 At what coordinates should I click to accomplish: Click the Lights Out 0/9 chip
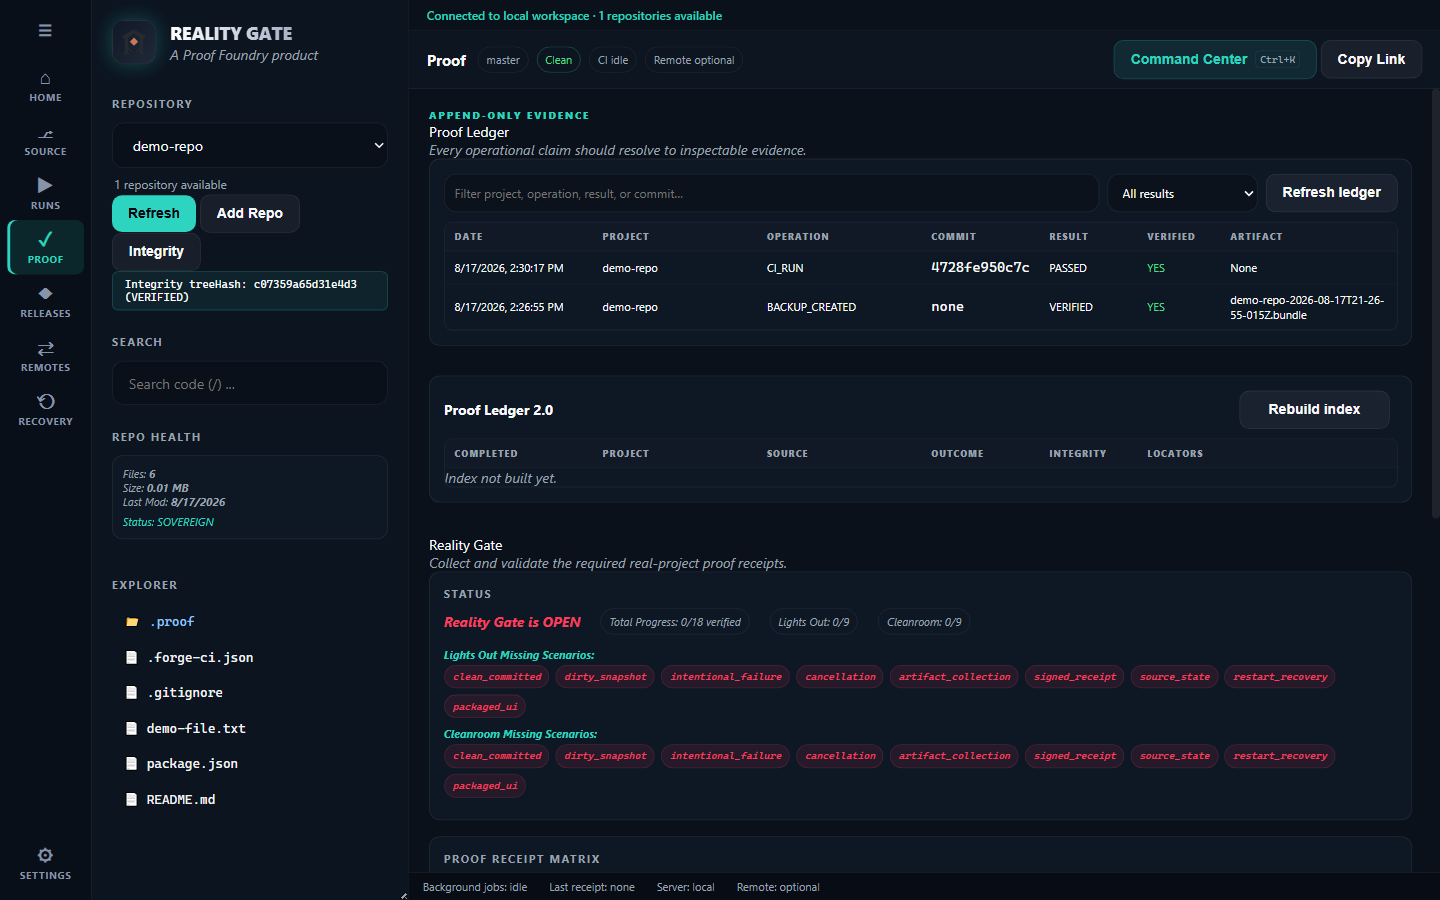[x=814, y=622]
